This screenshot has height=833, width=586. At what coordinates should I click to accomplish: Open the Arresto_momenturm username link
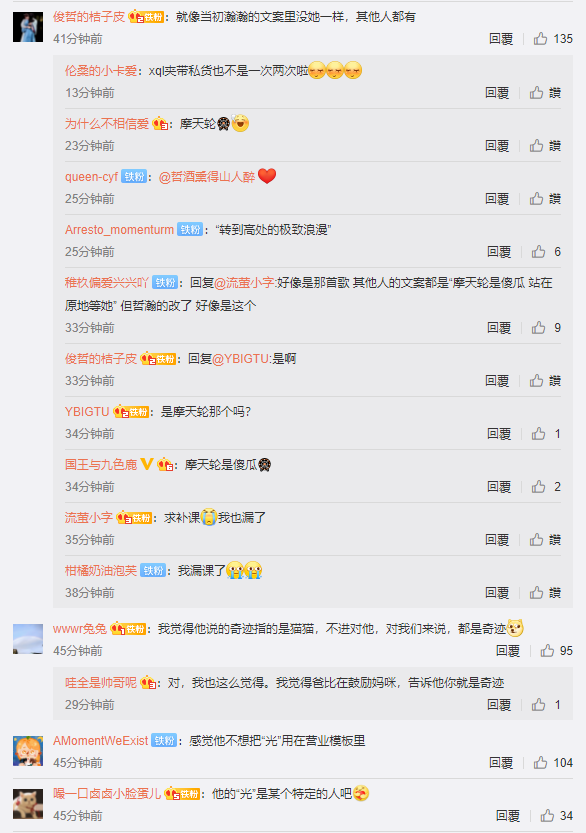[120, 230]
